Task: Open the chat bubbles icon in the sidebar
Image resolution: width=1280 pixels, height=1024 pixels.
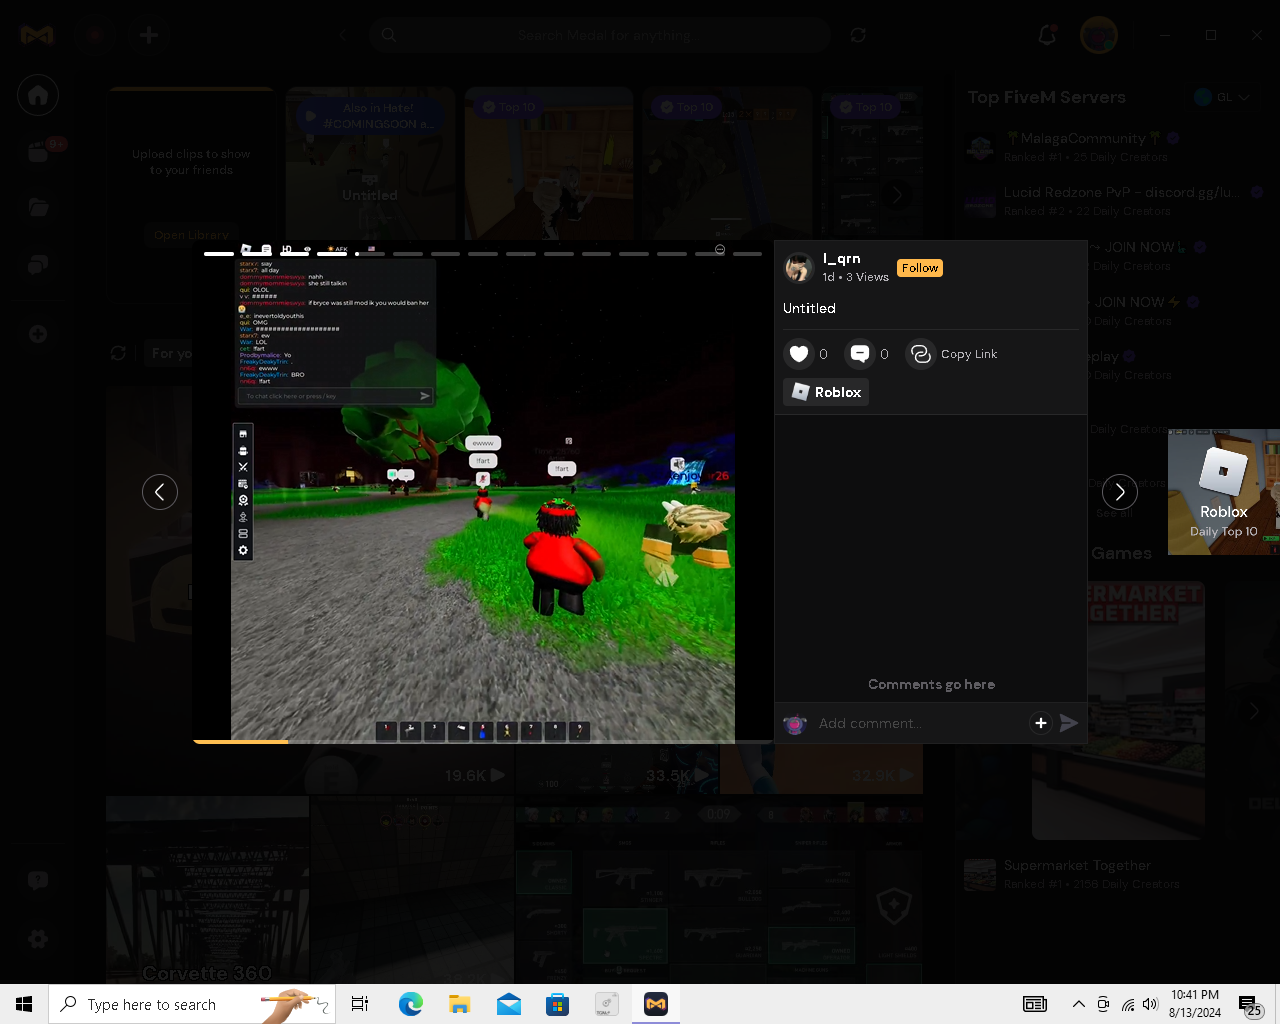Action: [x=38, y=265]
